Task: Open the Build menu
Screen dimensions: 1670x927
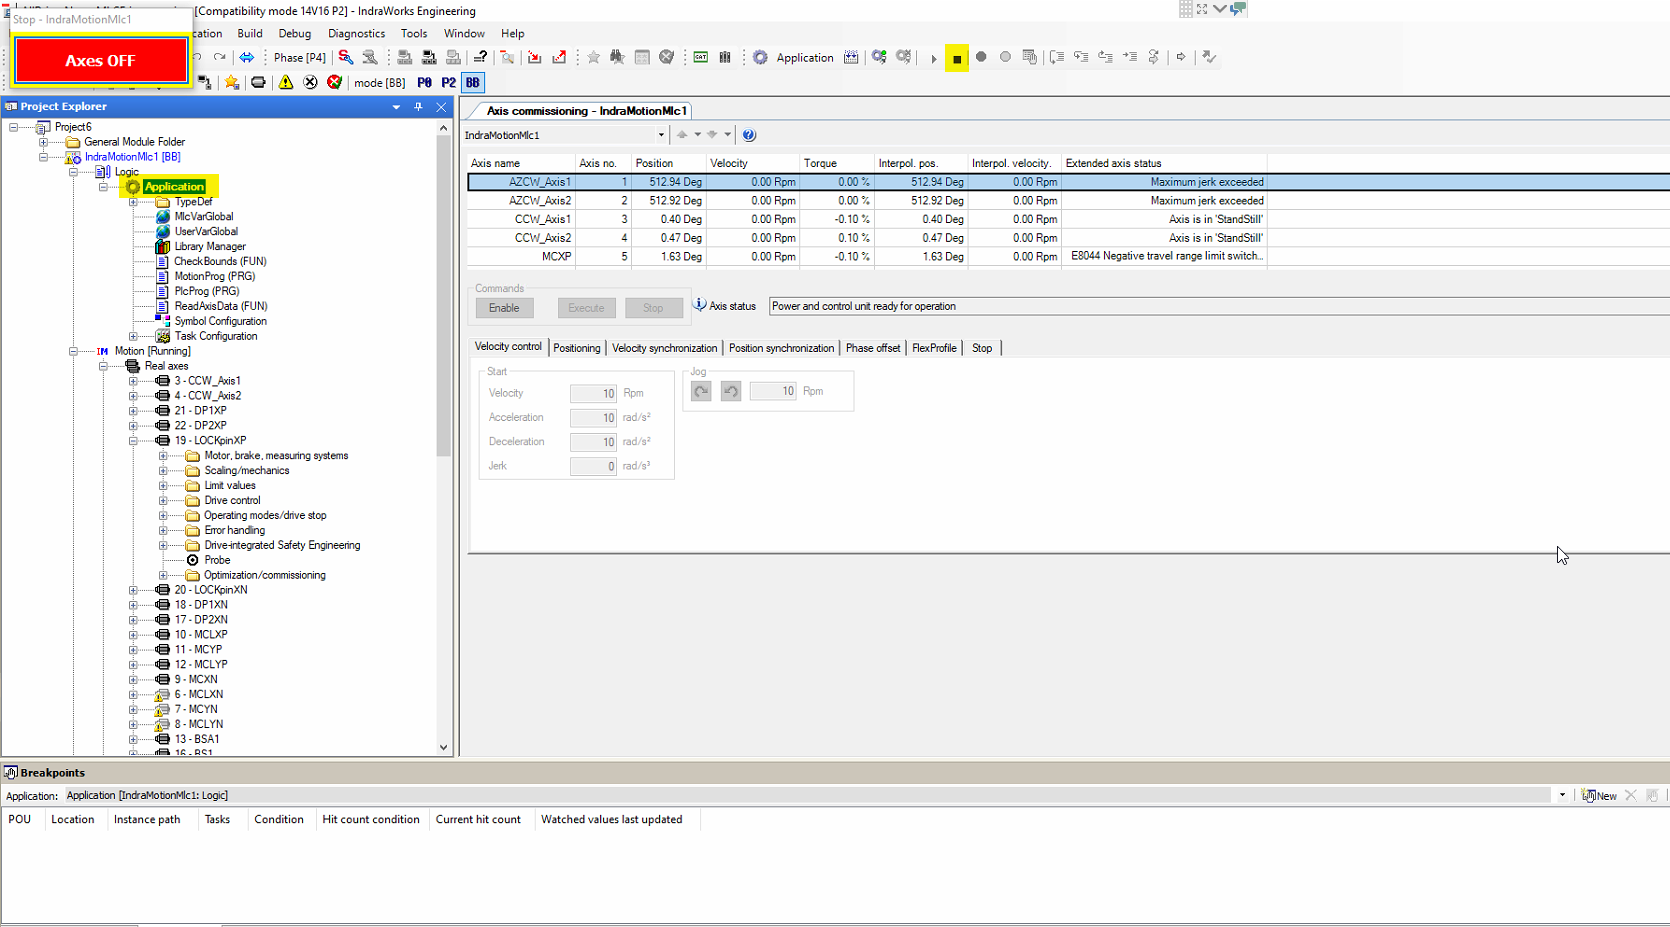Action: [250, 33]
